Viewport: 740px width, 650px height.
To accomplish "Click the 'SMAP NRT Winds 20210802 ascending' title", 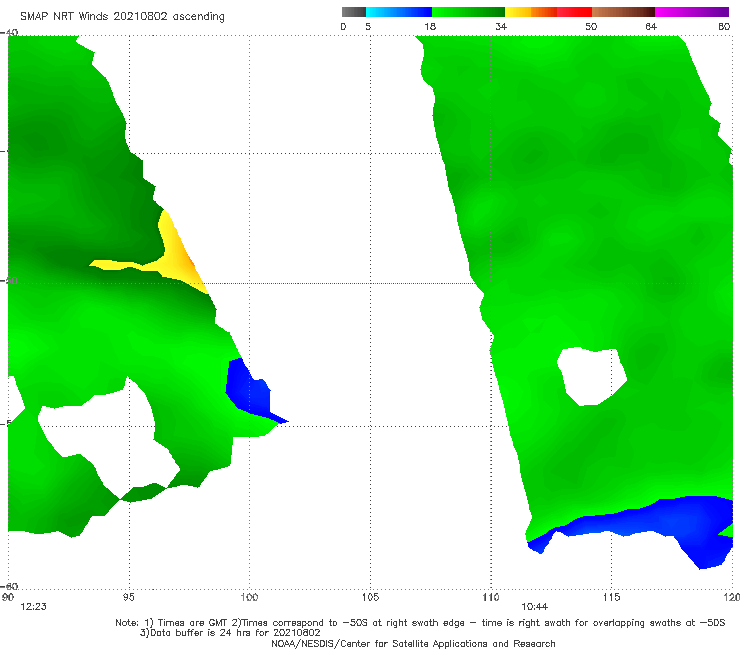I will (122, 16).
